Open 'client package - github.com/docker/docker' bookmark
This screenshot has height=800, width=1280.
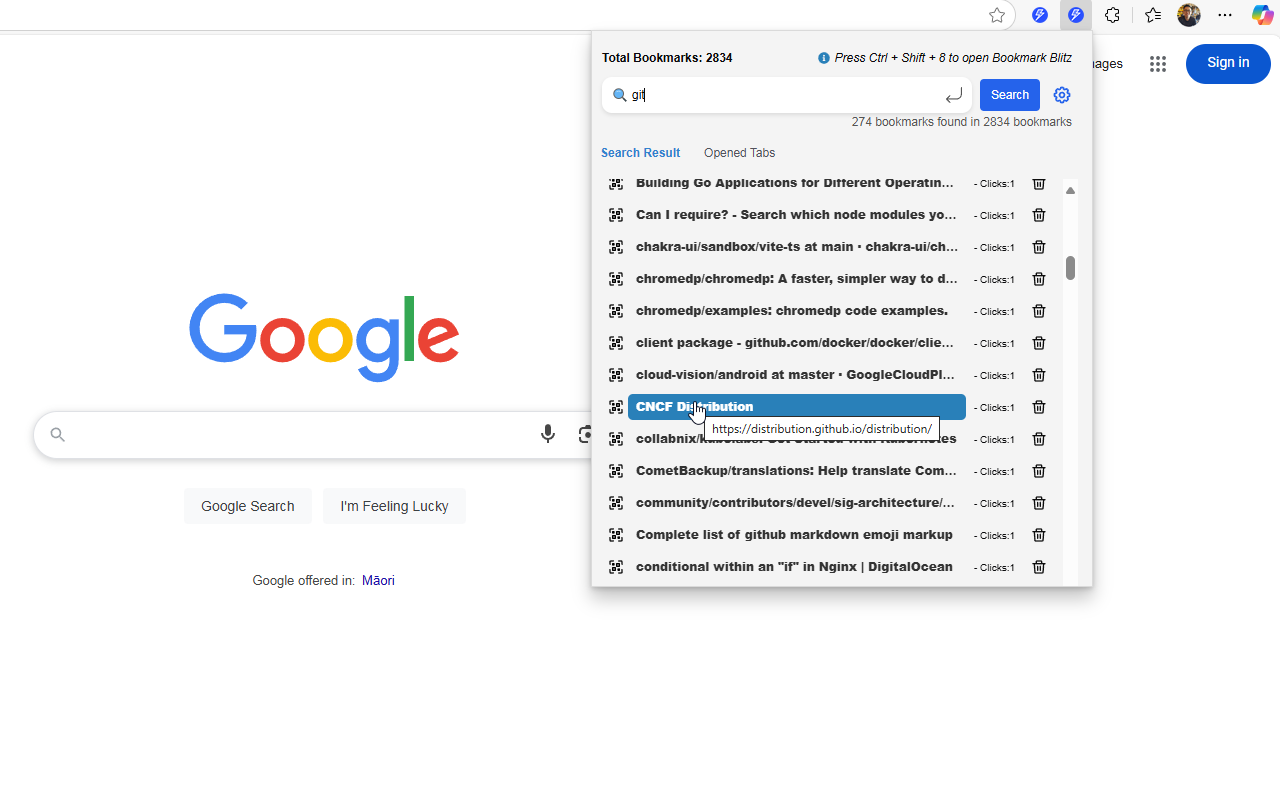797,343
